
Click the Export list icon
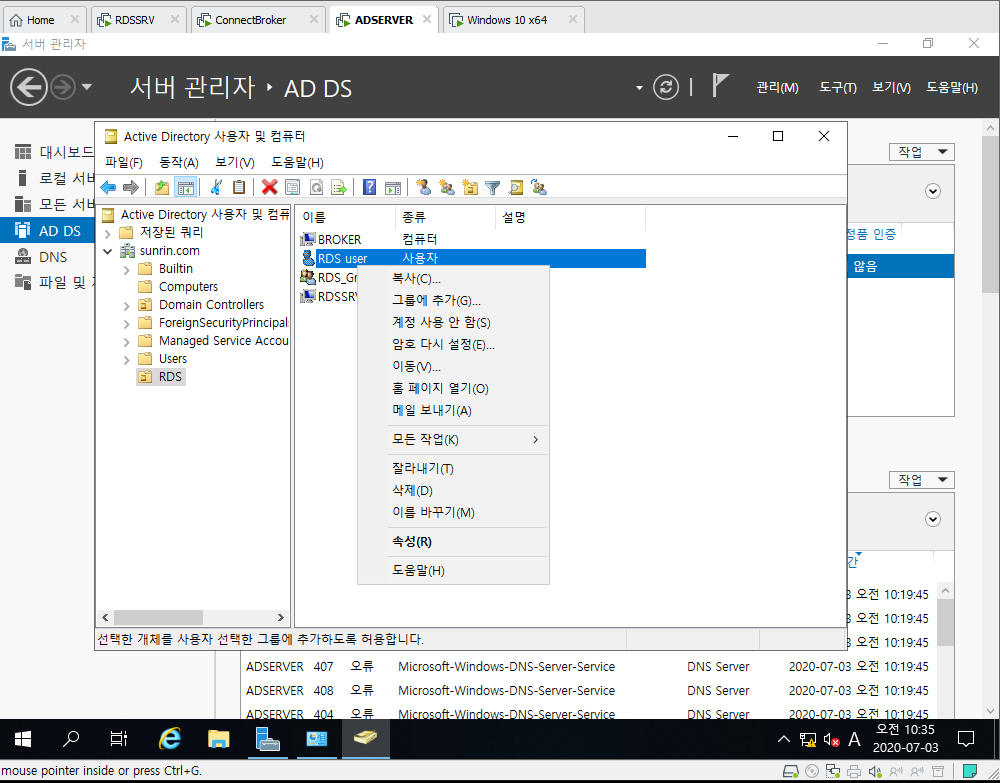click(x=339, y=187)
